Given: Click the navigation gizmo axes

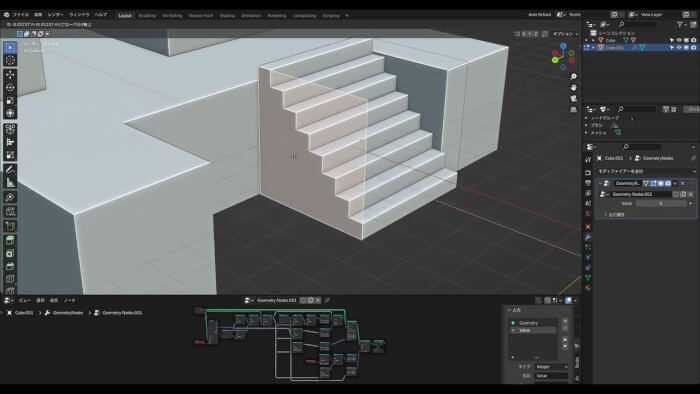Looking at the screenshot, I should coord(563,56).
